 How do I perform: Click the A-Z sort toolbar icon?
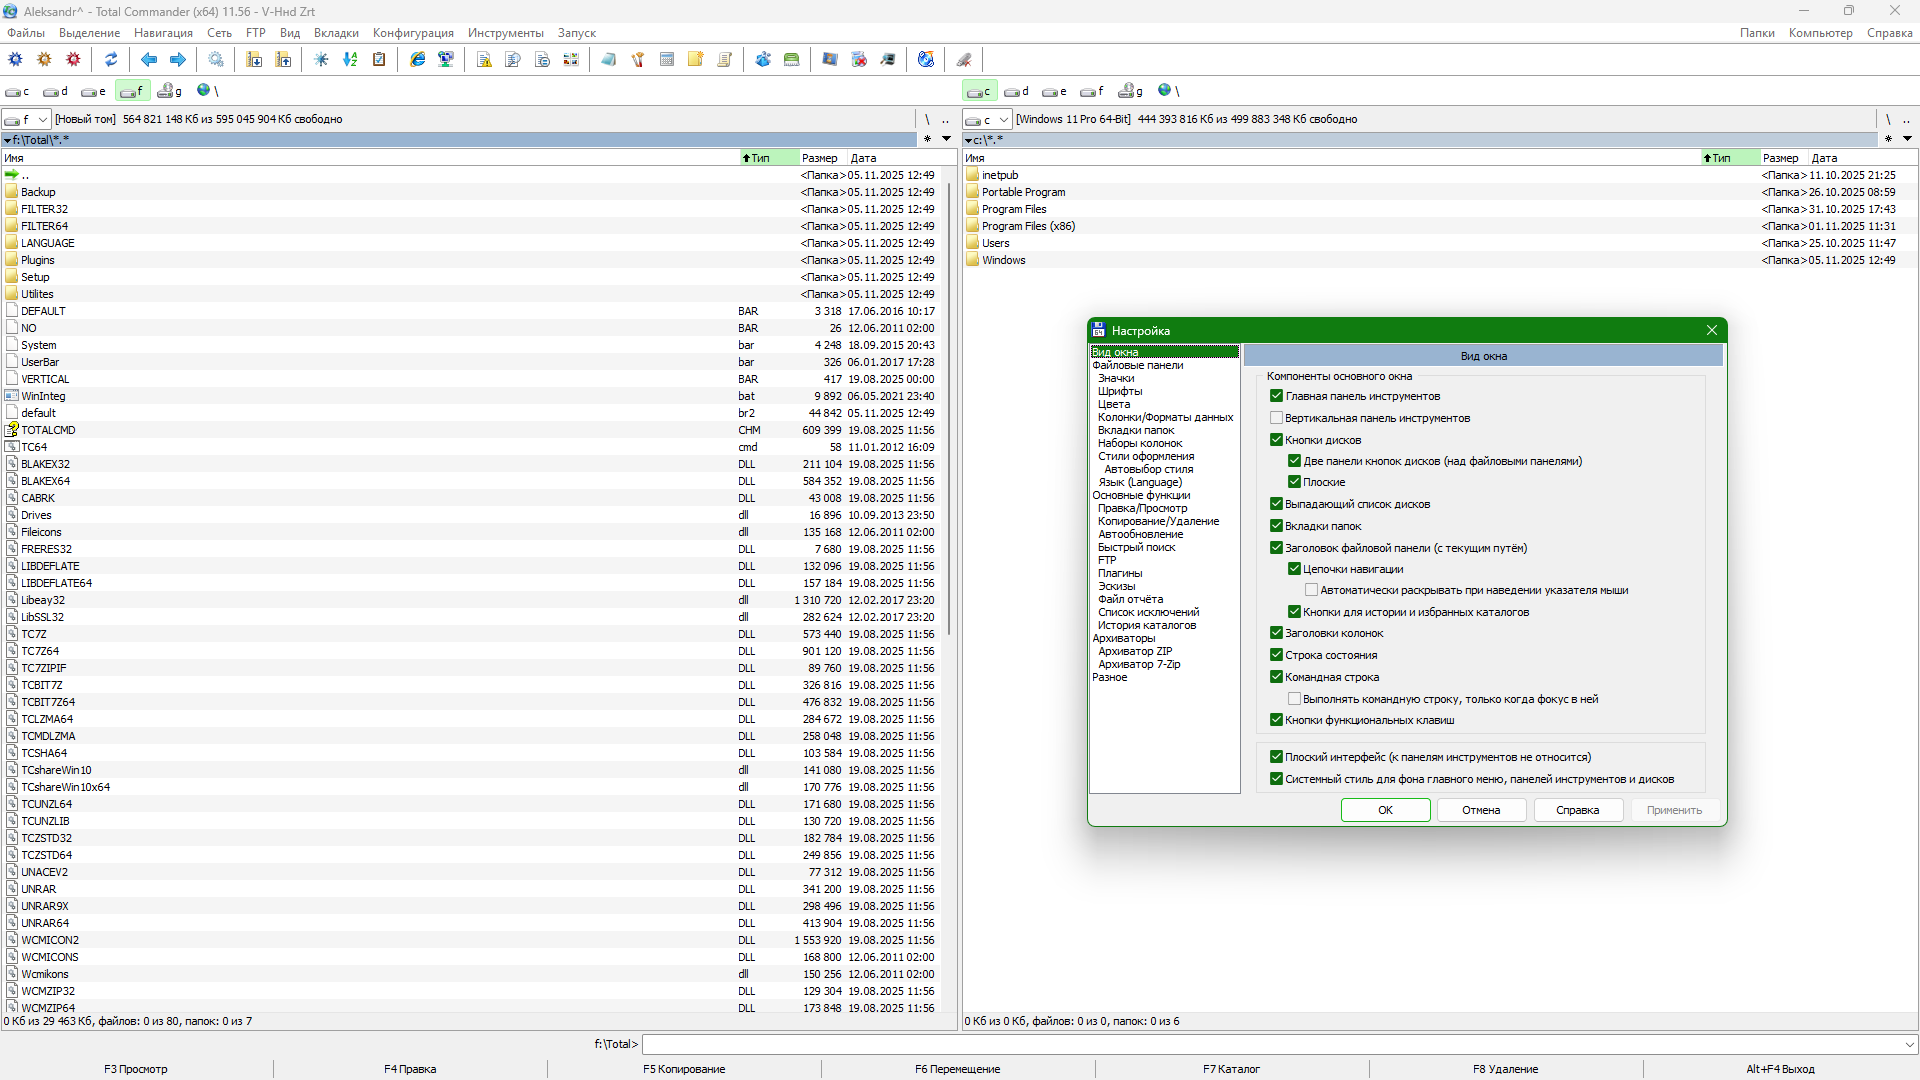pyautogui.click(x=350, y=60)
